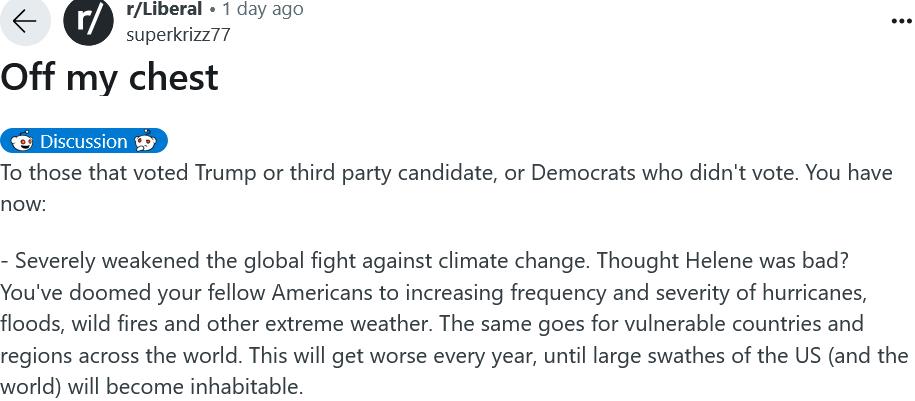Screen dimensions: 915x401
Task: Click the right Snoo emoji in the flair
Action: 145,141
